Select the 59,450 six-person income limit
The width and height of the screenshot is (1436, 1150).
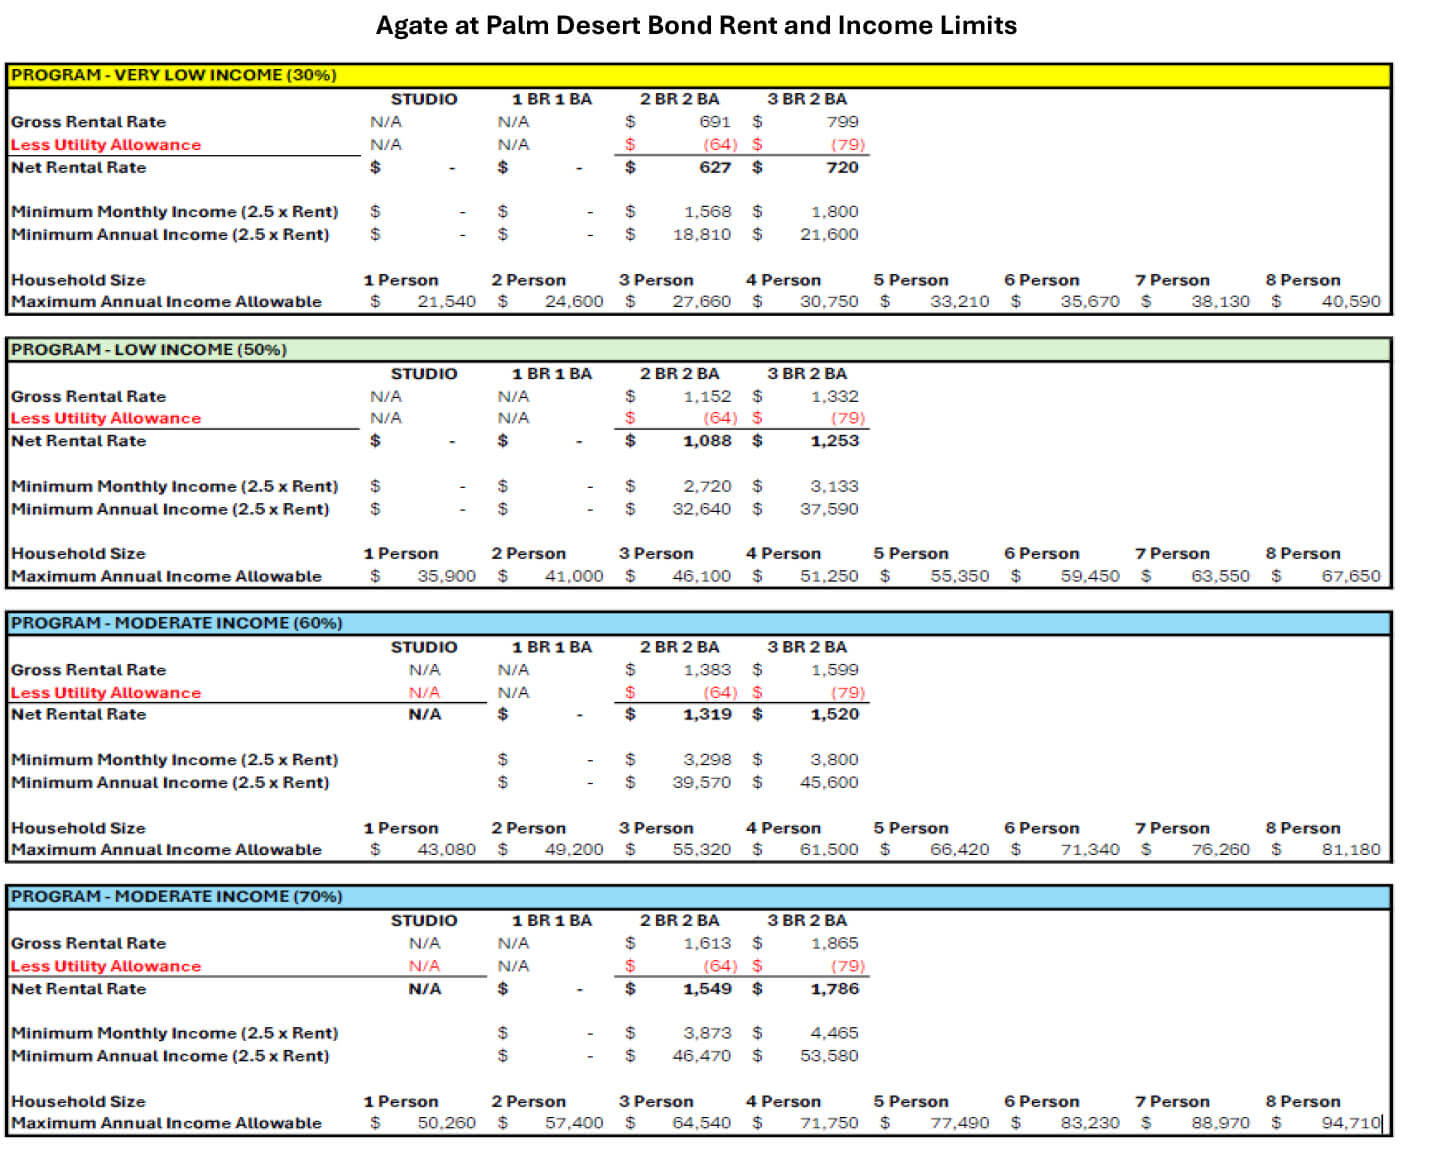pos(1090,577)
